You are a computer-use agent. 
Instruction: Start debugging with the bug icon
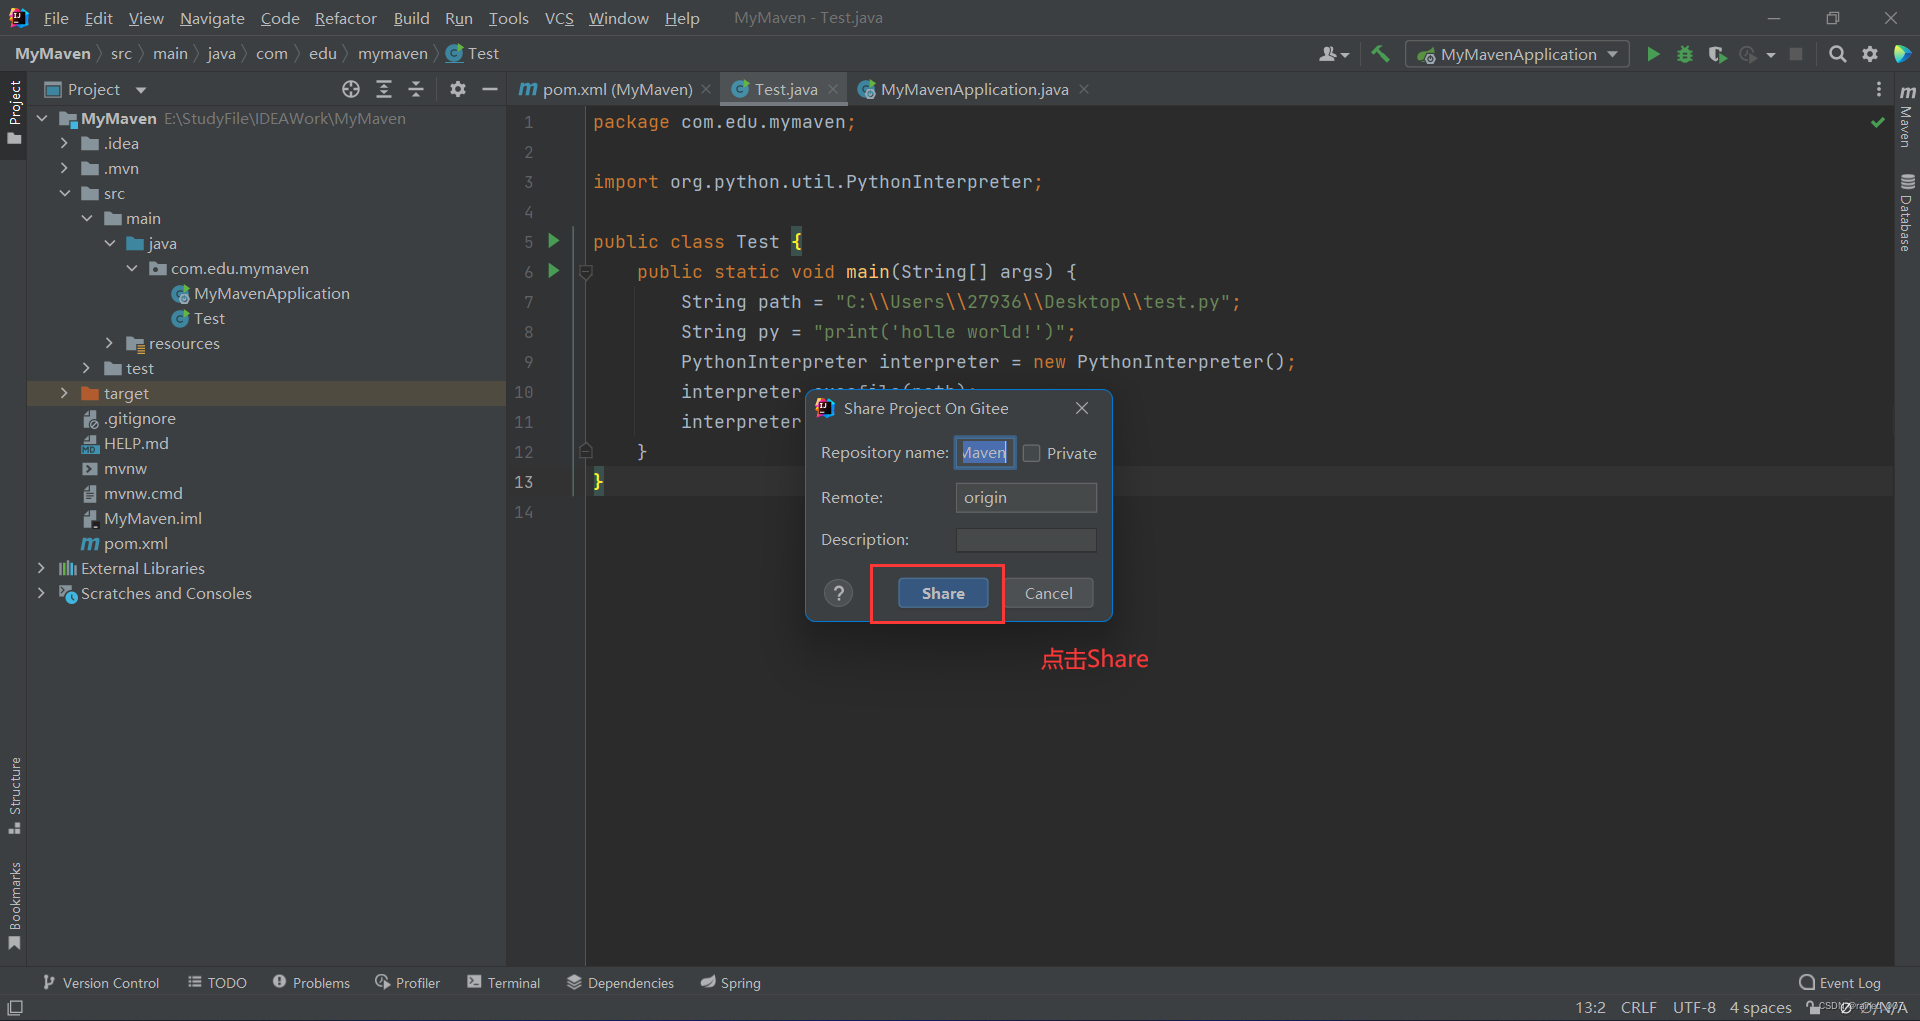[1685, 54]
